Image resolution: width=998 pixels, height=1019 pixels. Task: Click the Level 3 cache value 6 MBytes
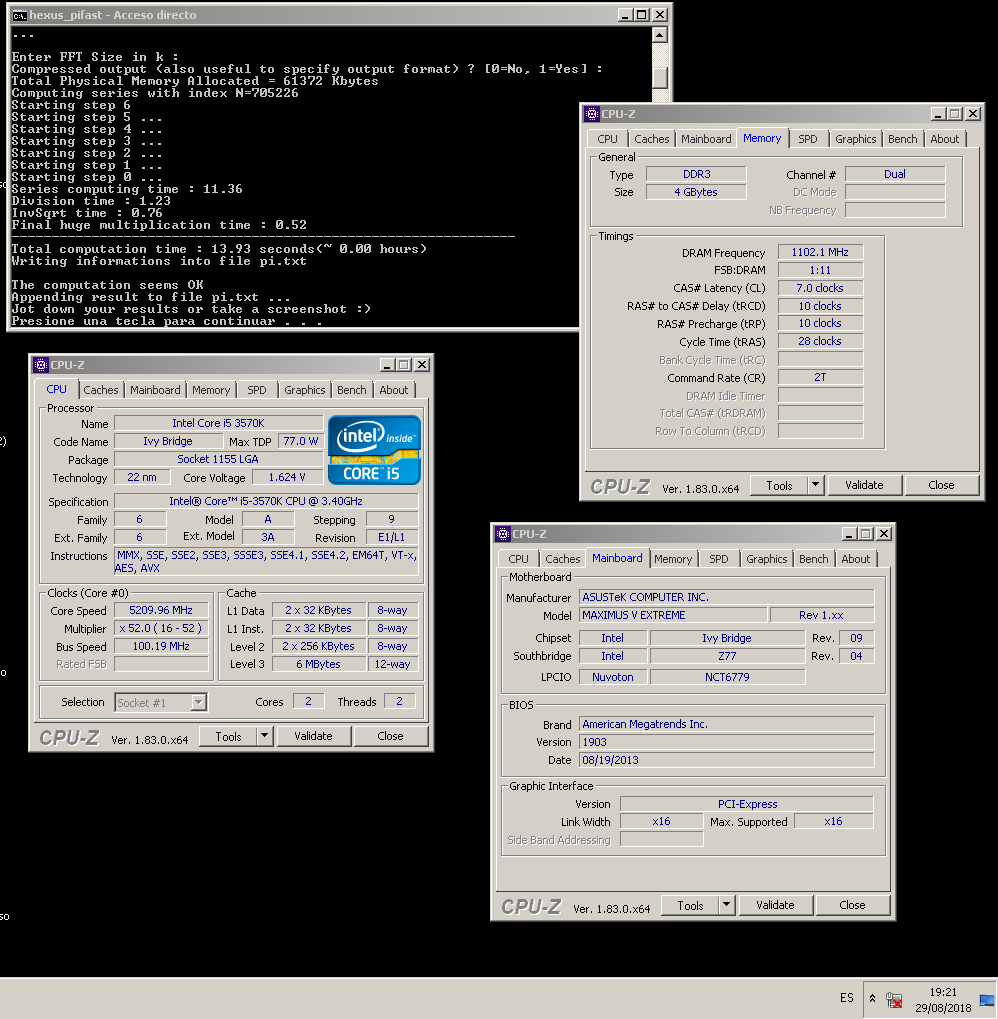(318, 664)
